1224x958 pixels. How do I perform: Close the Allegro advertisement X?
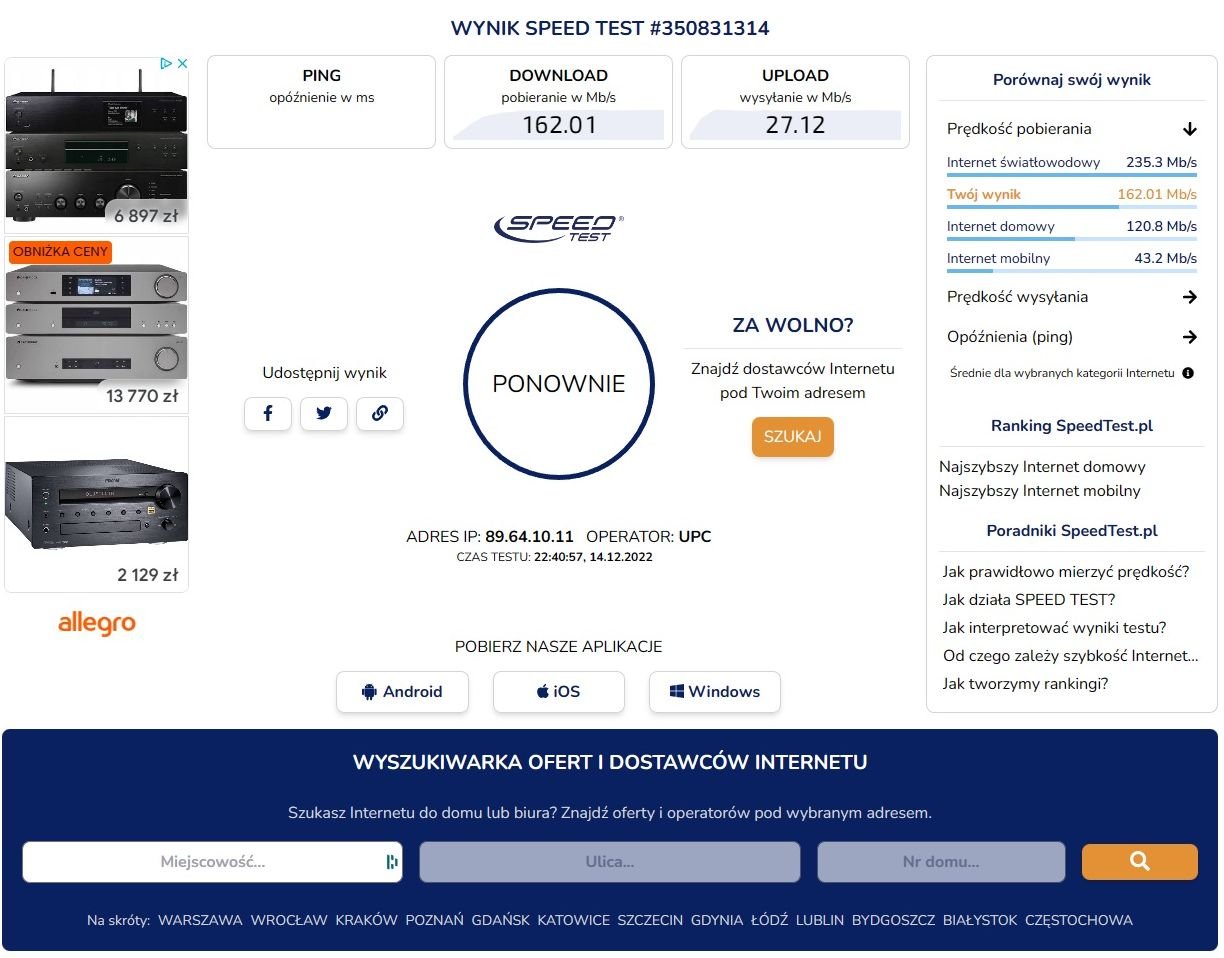pos(182,63)
